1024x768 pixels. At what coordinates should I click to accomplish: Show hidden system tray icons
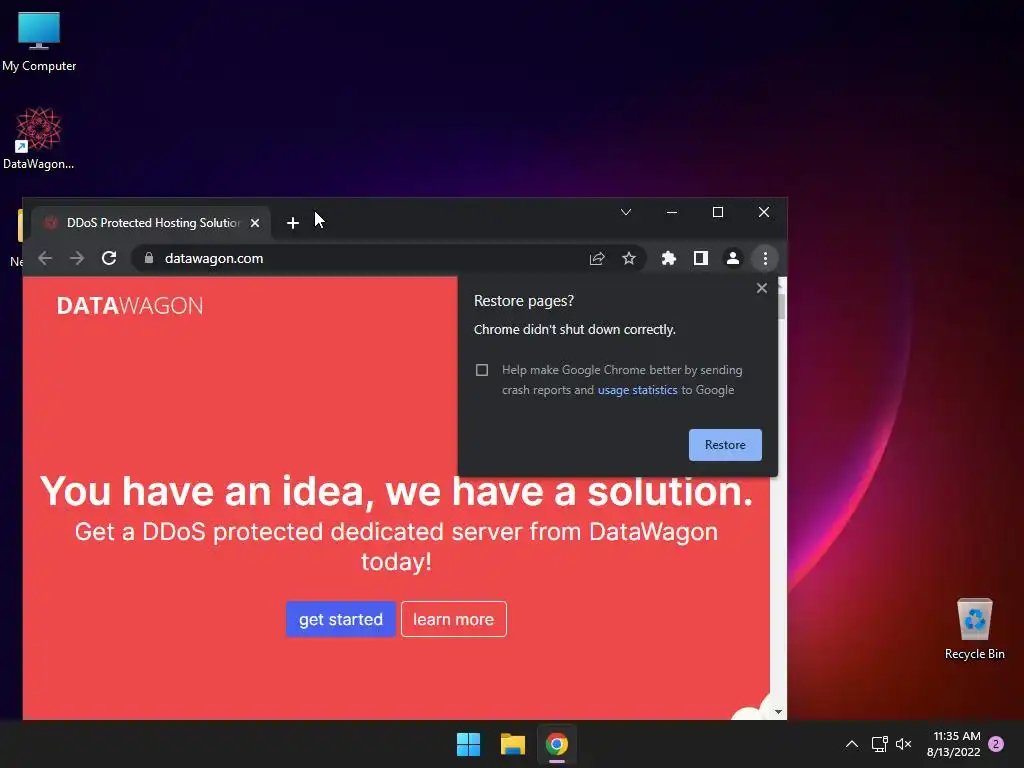pyautogui.click(x=852, y=744)
